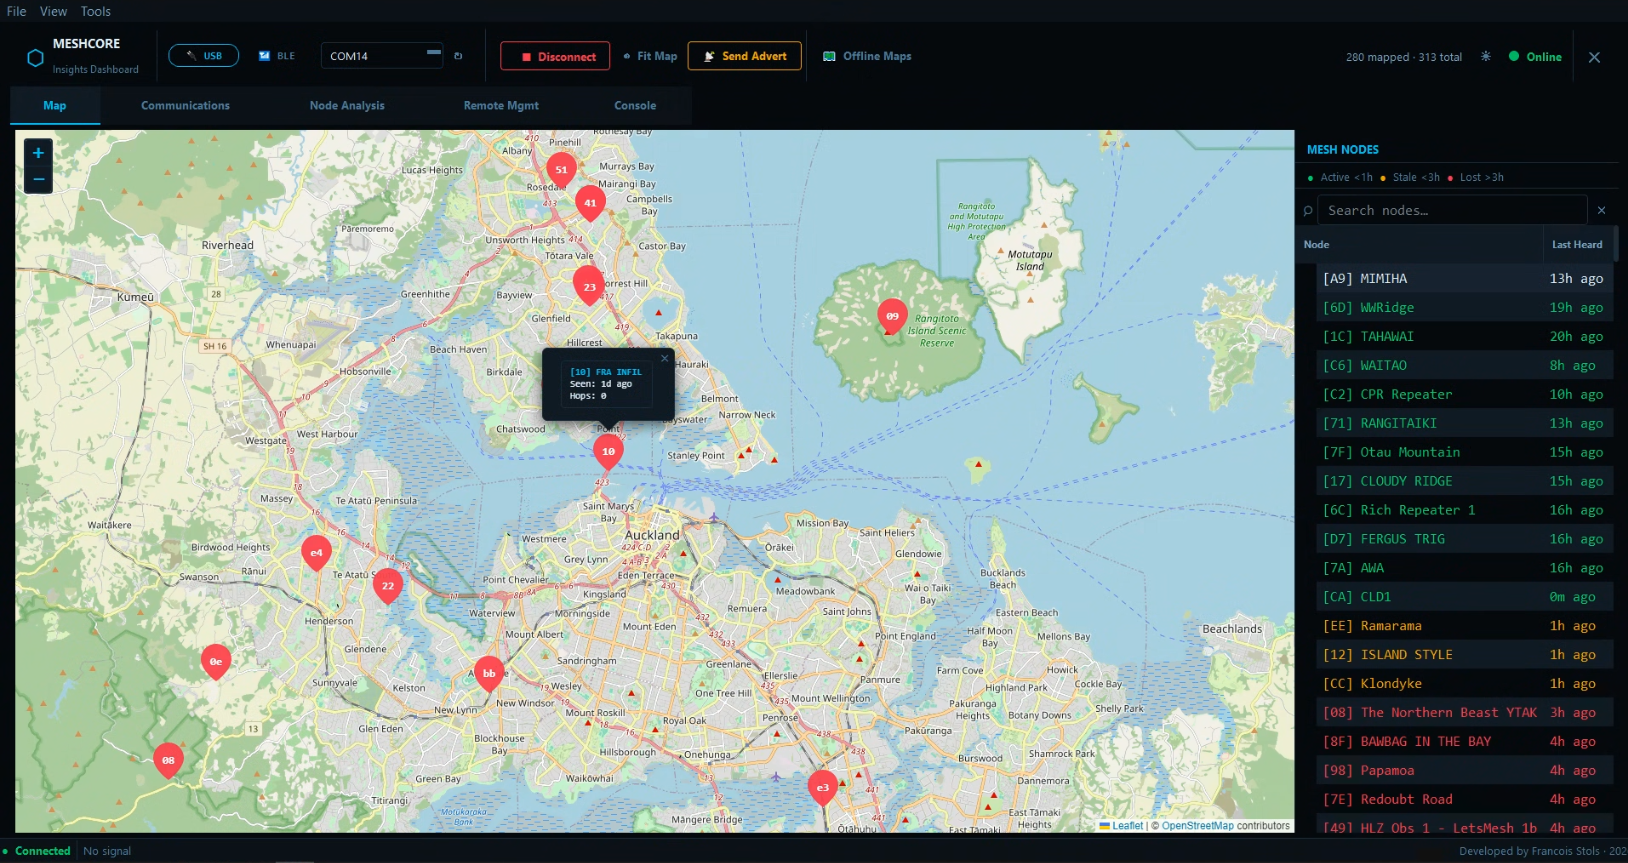This screenshot has height=863, width=1628.
Task: Select node [7E] Redoubt Road
Action: point(1463,800)
